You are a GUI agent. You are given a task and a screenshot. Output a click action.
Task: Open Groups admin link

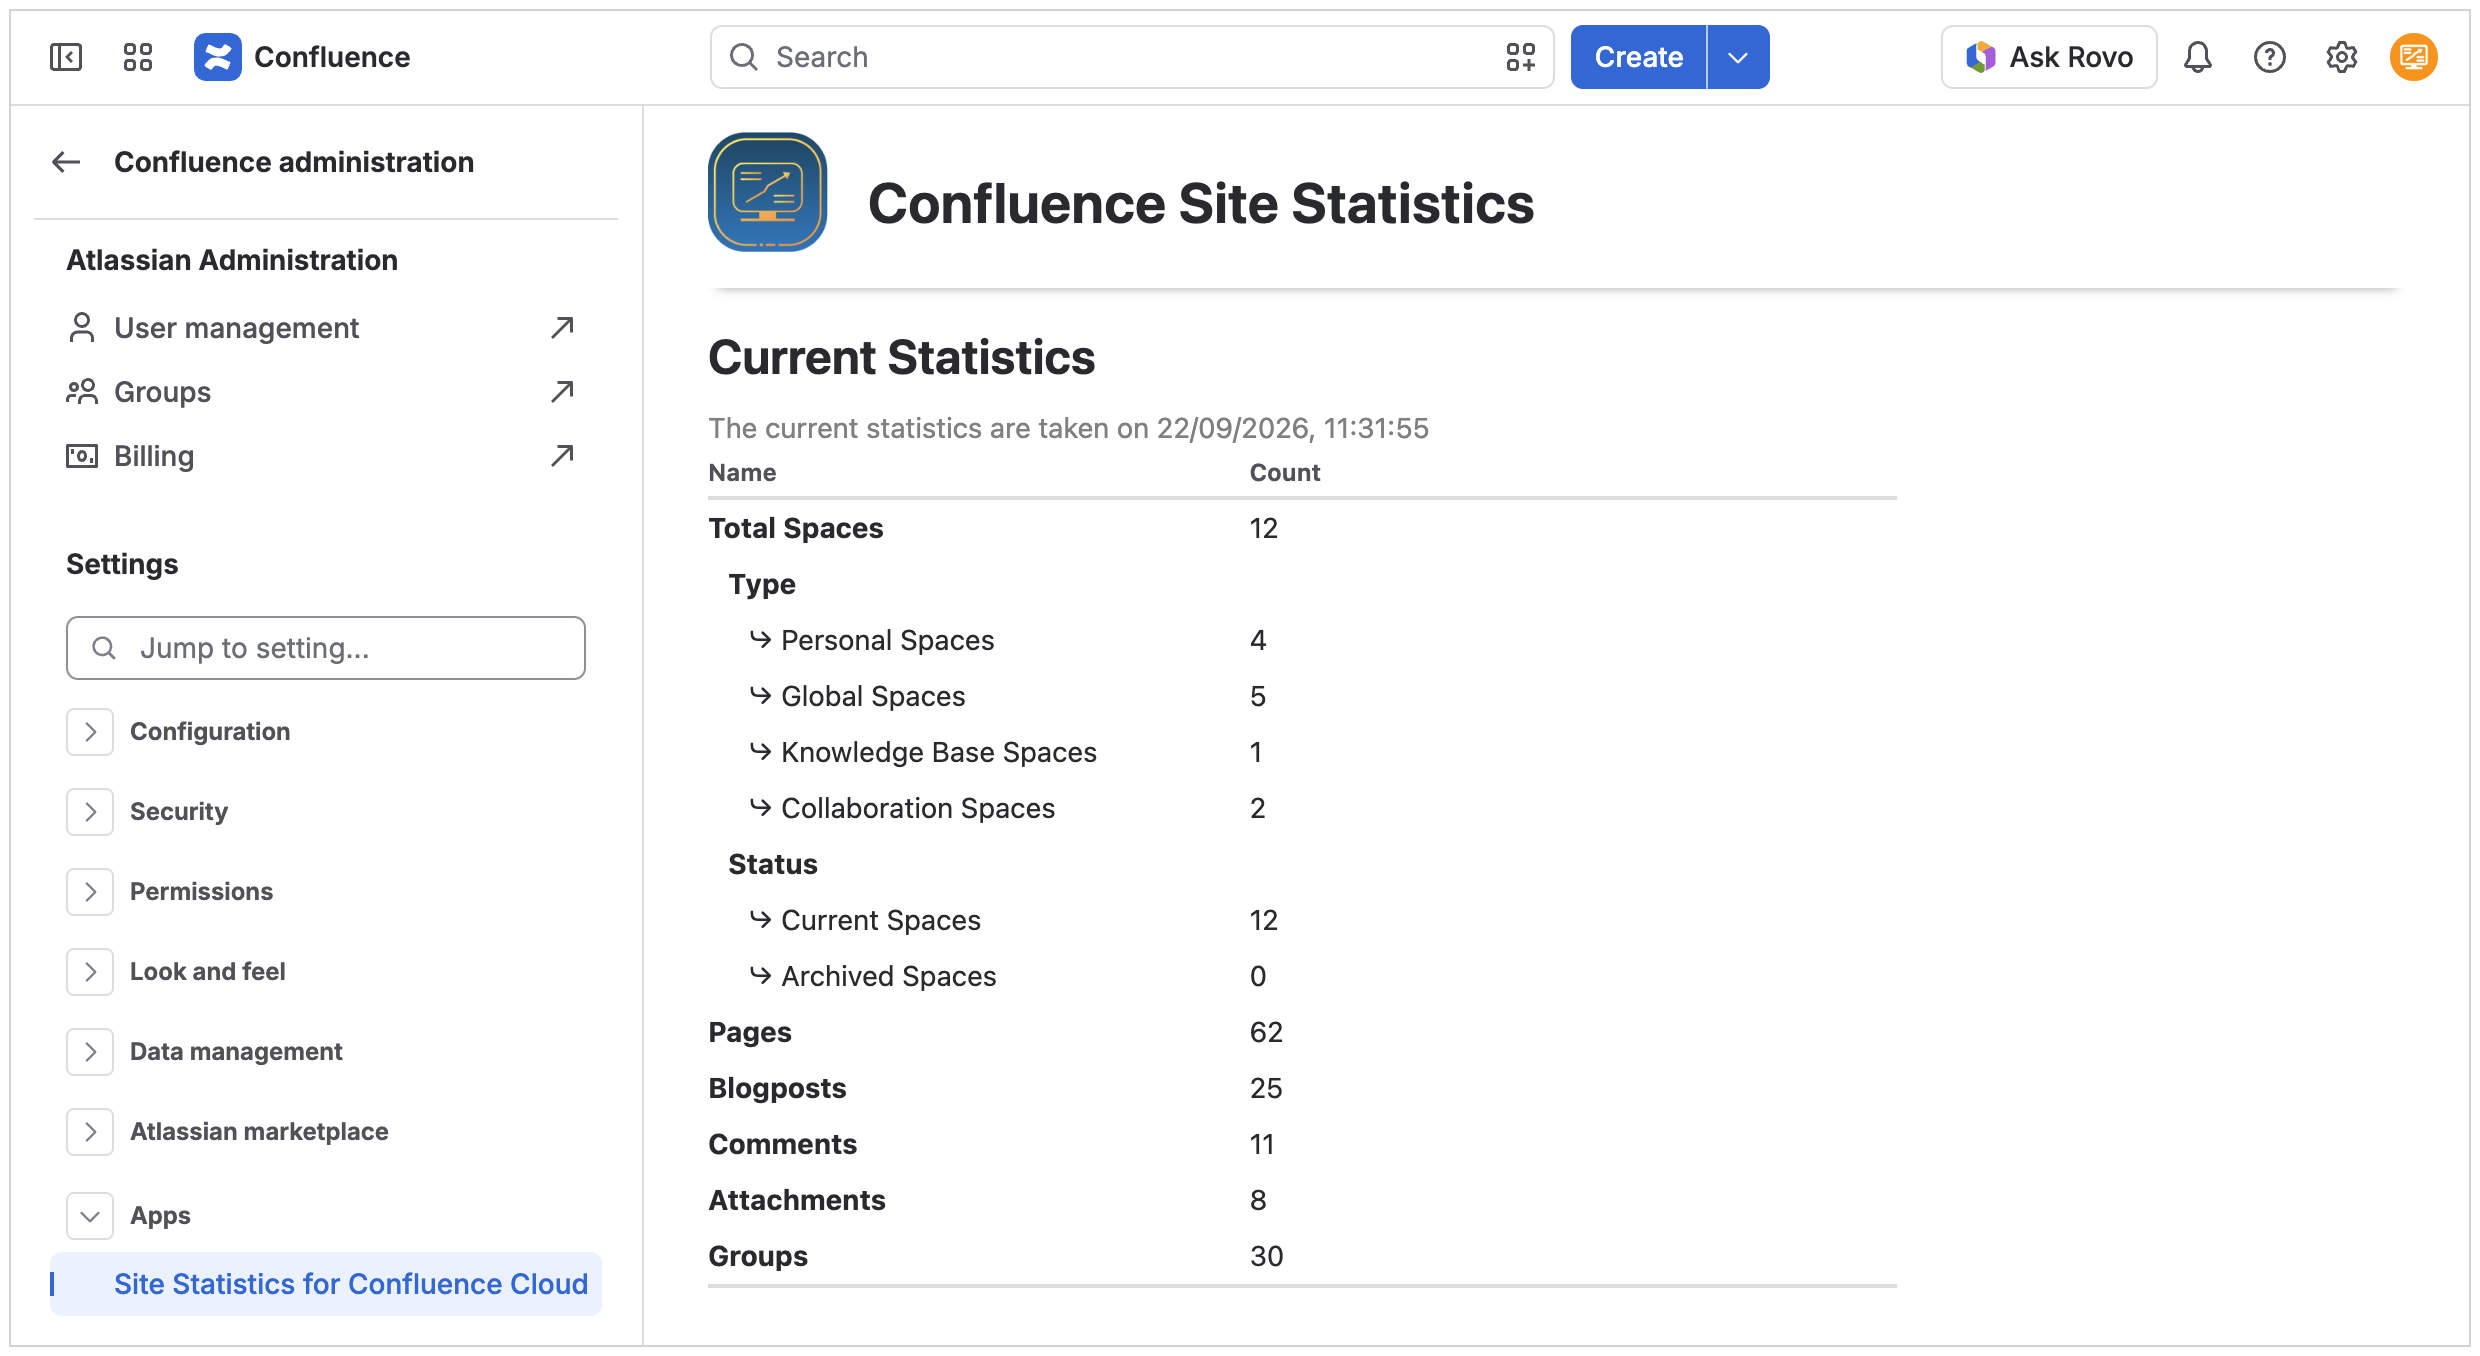pos(162,392)
